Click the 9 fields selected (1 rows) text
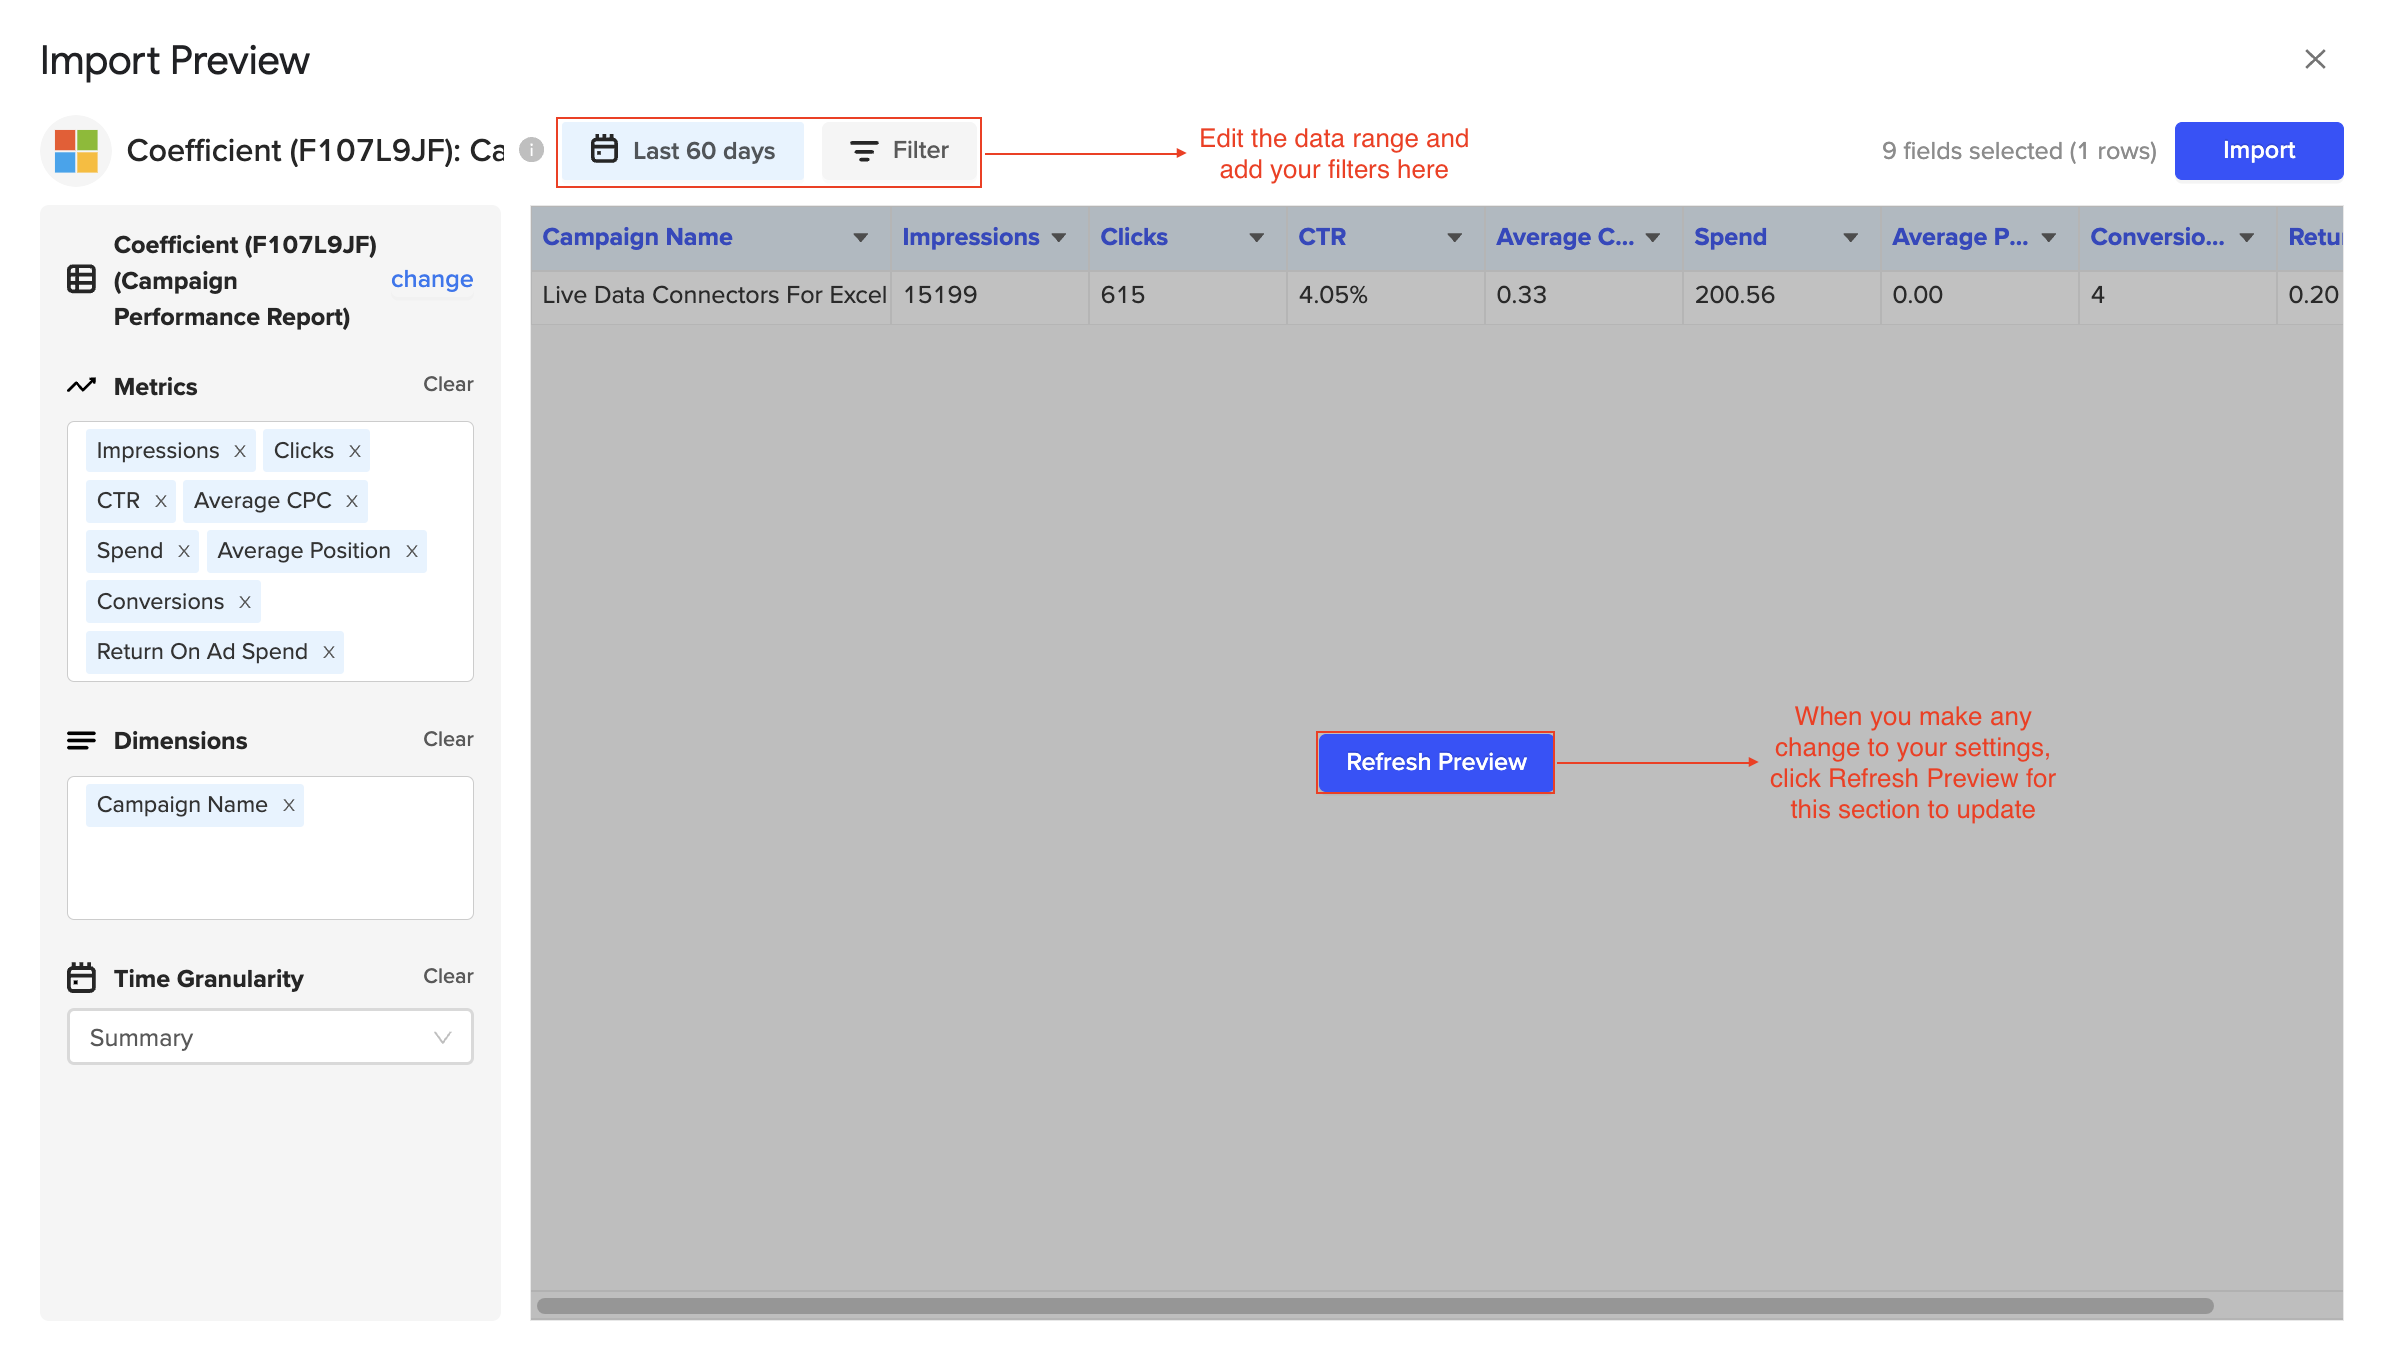2384x1358 pixels. (2019, 151)
